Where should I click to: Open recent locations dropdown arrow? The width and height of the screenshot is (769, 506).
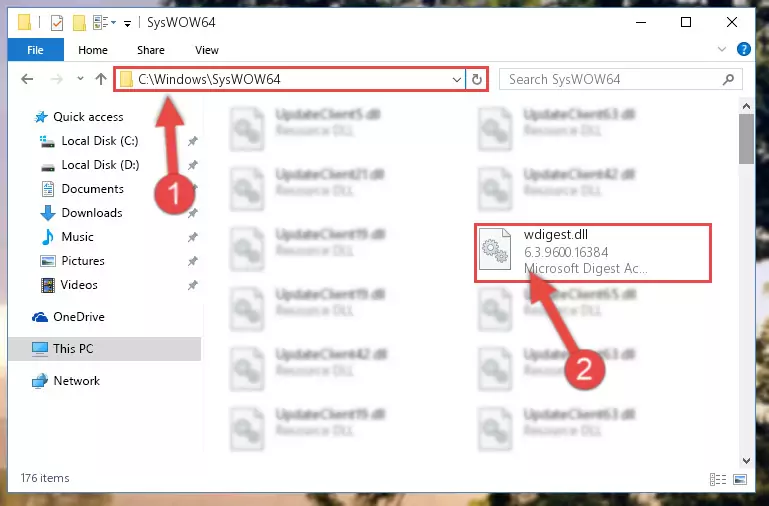click(x=80, y=78)
